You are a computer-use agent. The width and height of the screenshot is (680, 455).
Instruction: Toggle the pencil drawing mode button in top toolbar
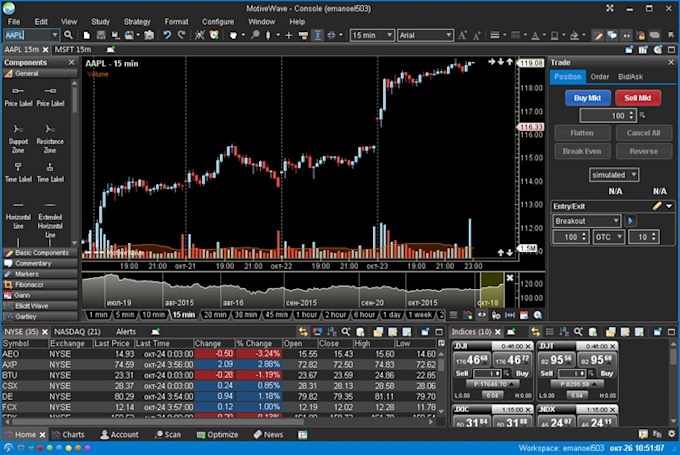(598, 35)
